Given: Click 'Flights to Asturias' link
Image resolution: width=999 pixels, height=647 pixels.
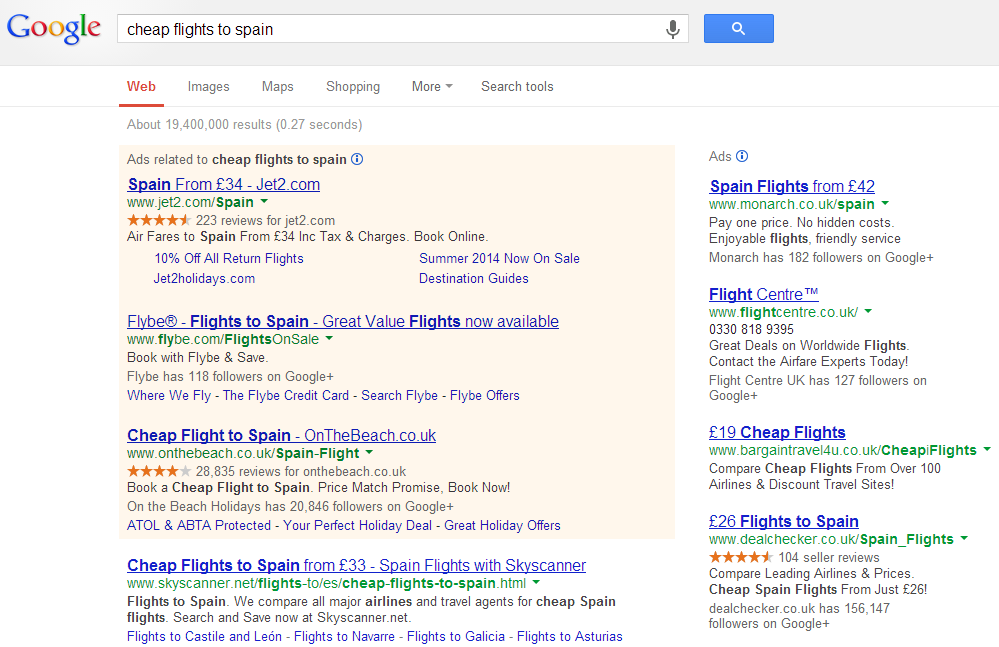Looking at the screenshot, I should tap(570, 636).
